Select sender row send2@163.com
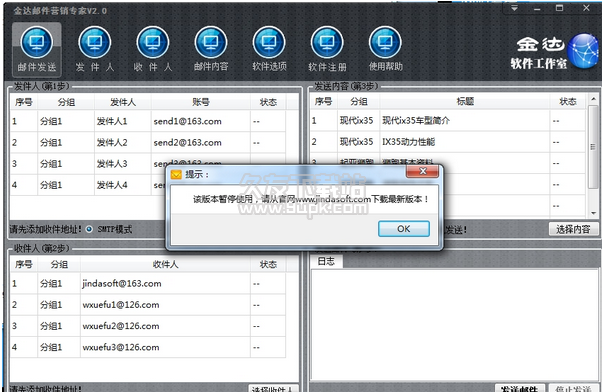Viewport: 603px width, 392px height. pyautogui.click(x=148, y=143)
